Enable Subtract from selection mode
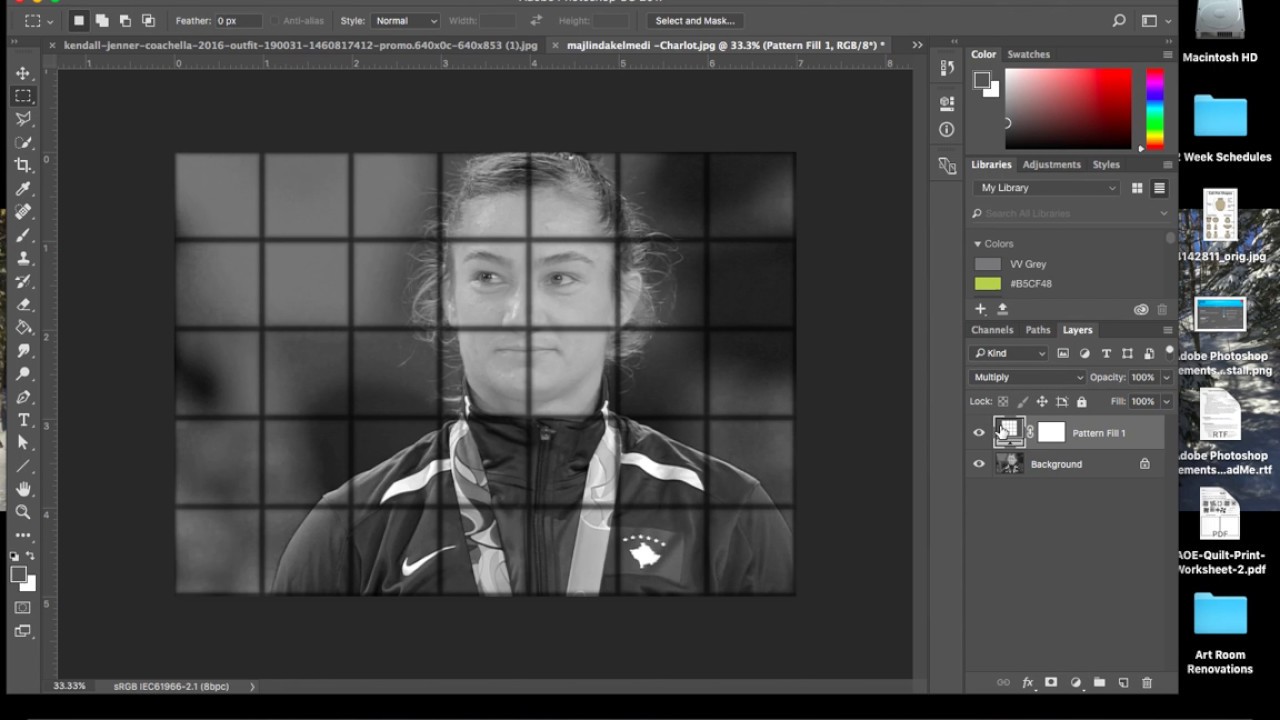The width and height of the screenshot is (1280, 720). pyautogui.click(x=125, y=20)
